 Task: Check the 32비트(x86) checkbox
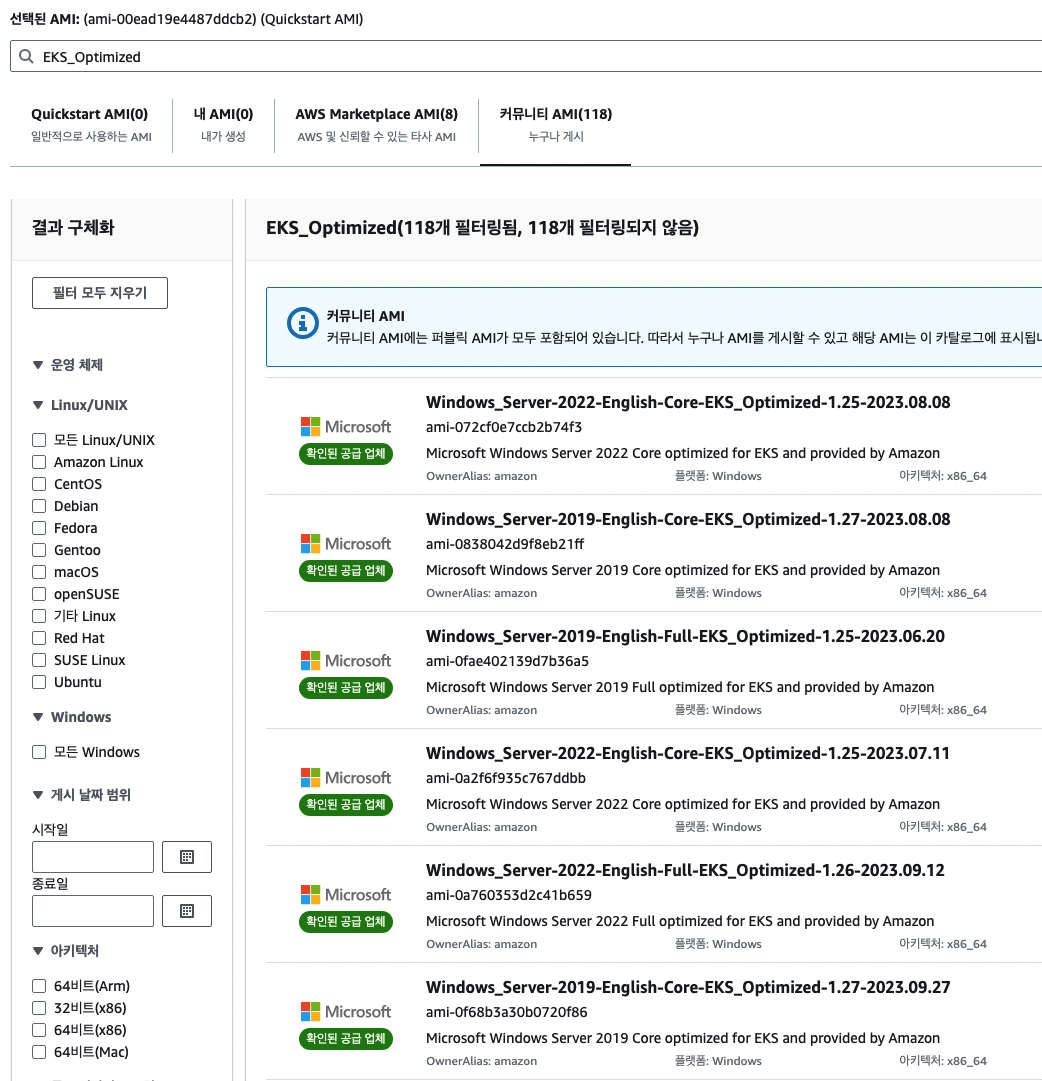tap(39, 1008)
